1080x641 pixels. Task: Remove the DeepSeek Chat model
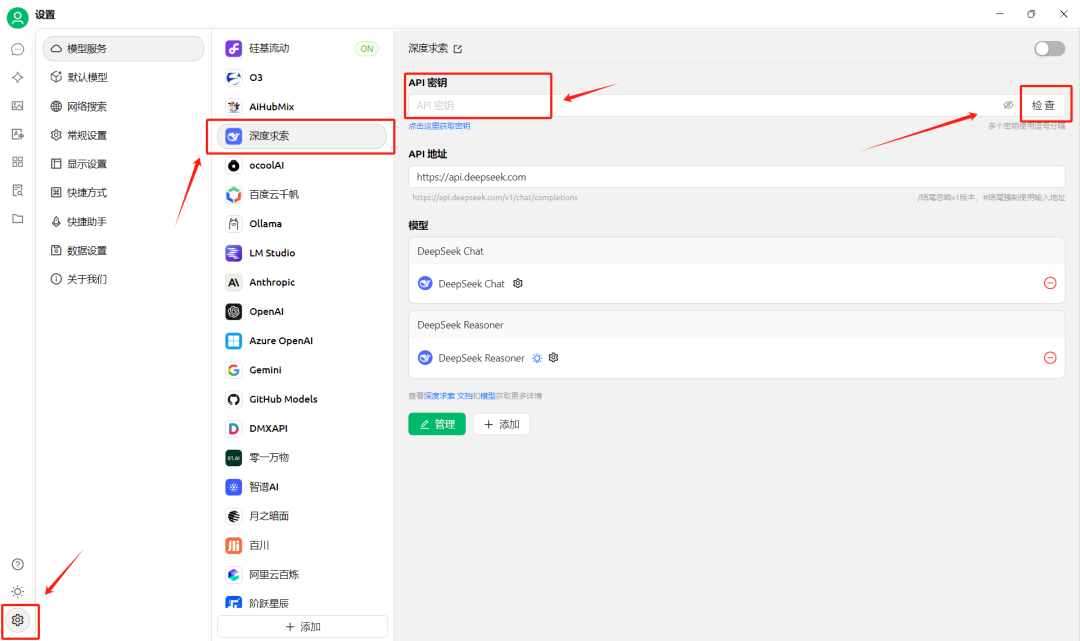point(1050,283)
